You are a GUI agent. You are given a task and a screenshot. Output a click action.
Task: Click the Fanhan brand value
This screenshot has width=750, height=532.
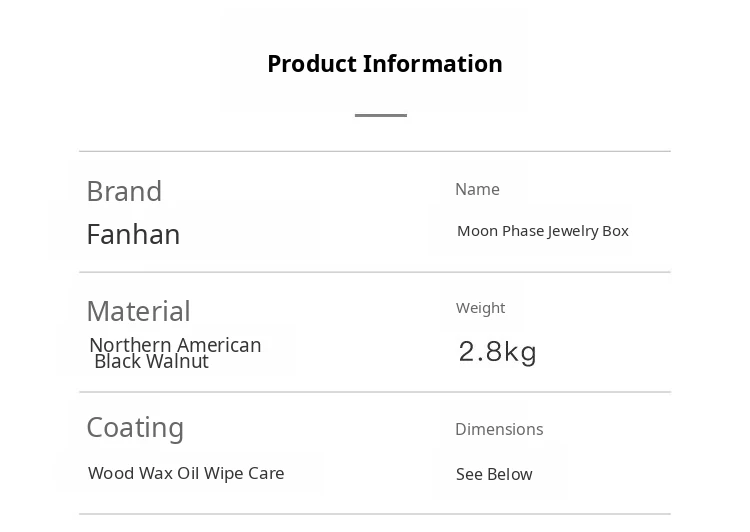pos(133,235)
